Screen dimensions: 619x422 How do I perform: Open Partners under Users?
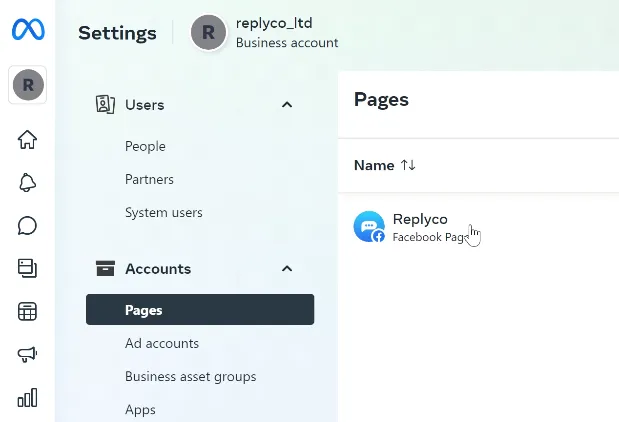[149, 180]
